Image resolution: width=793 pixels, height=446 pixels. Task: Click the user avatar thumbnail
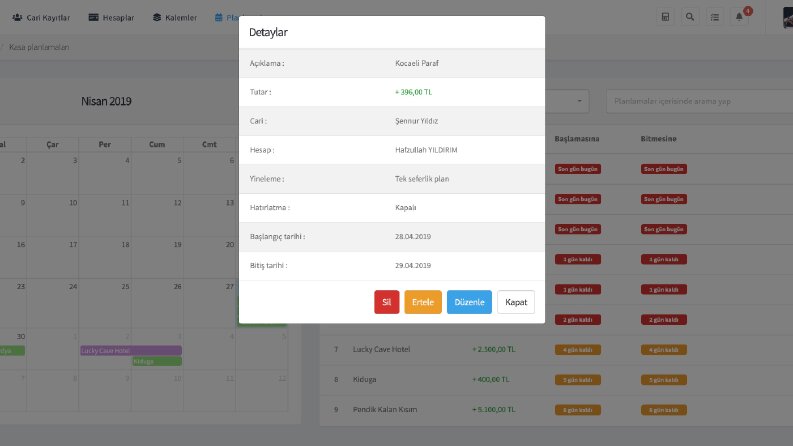[788, 17]
